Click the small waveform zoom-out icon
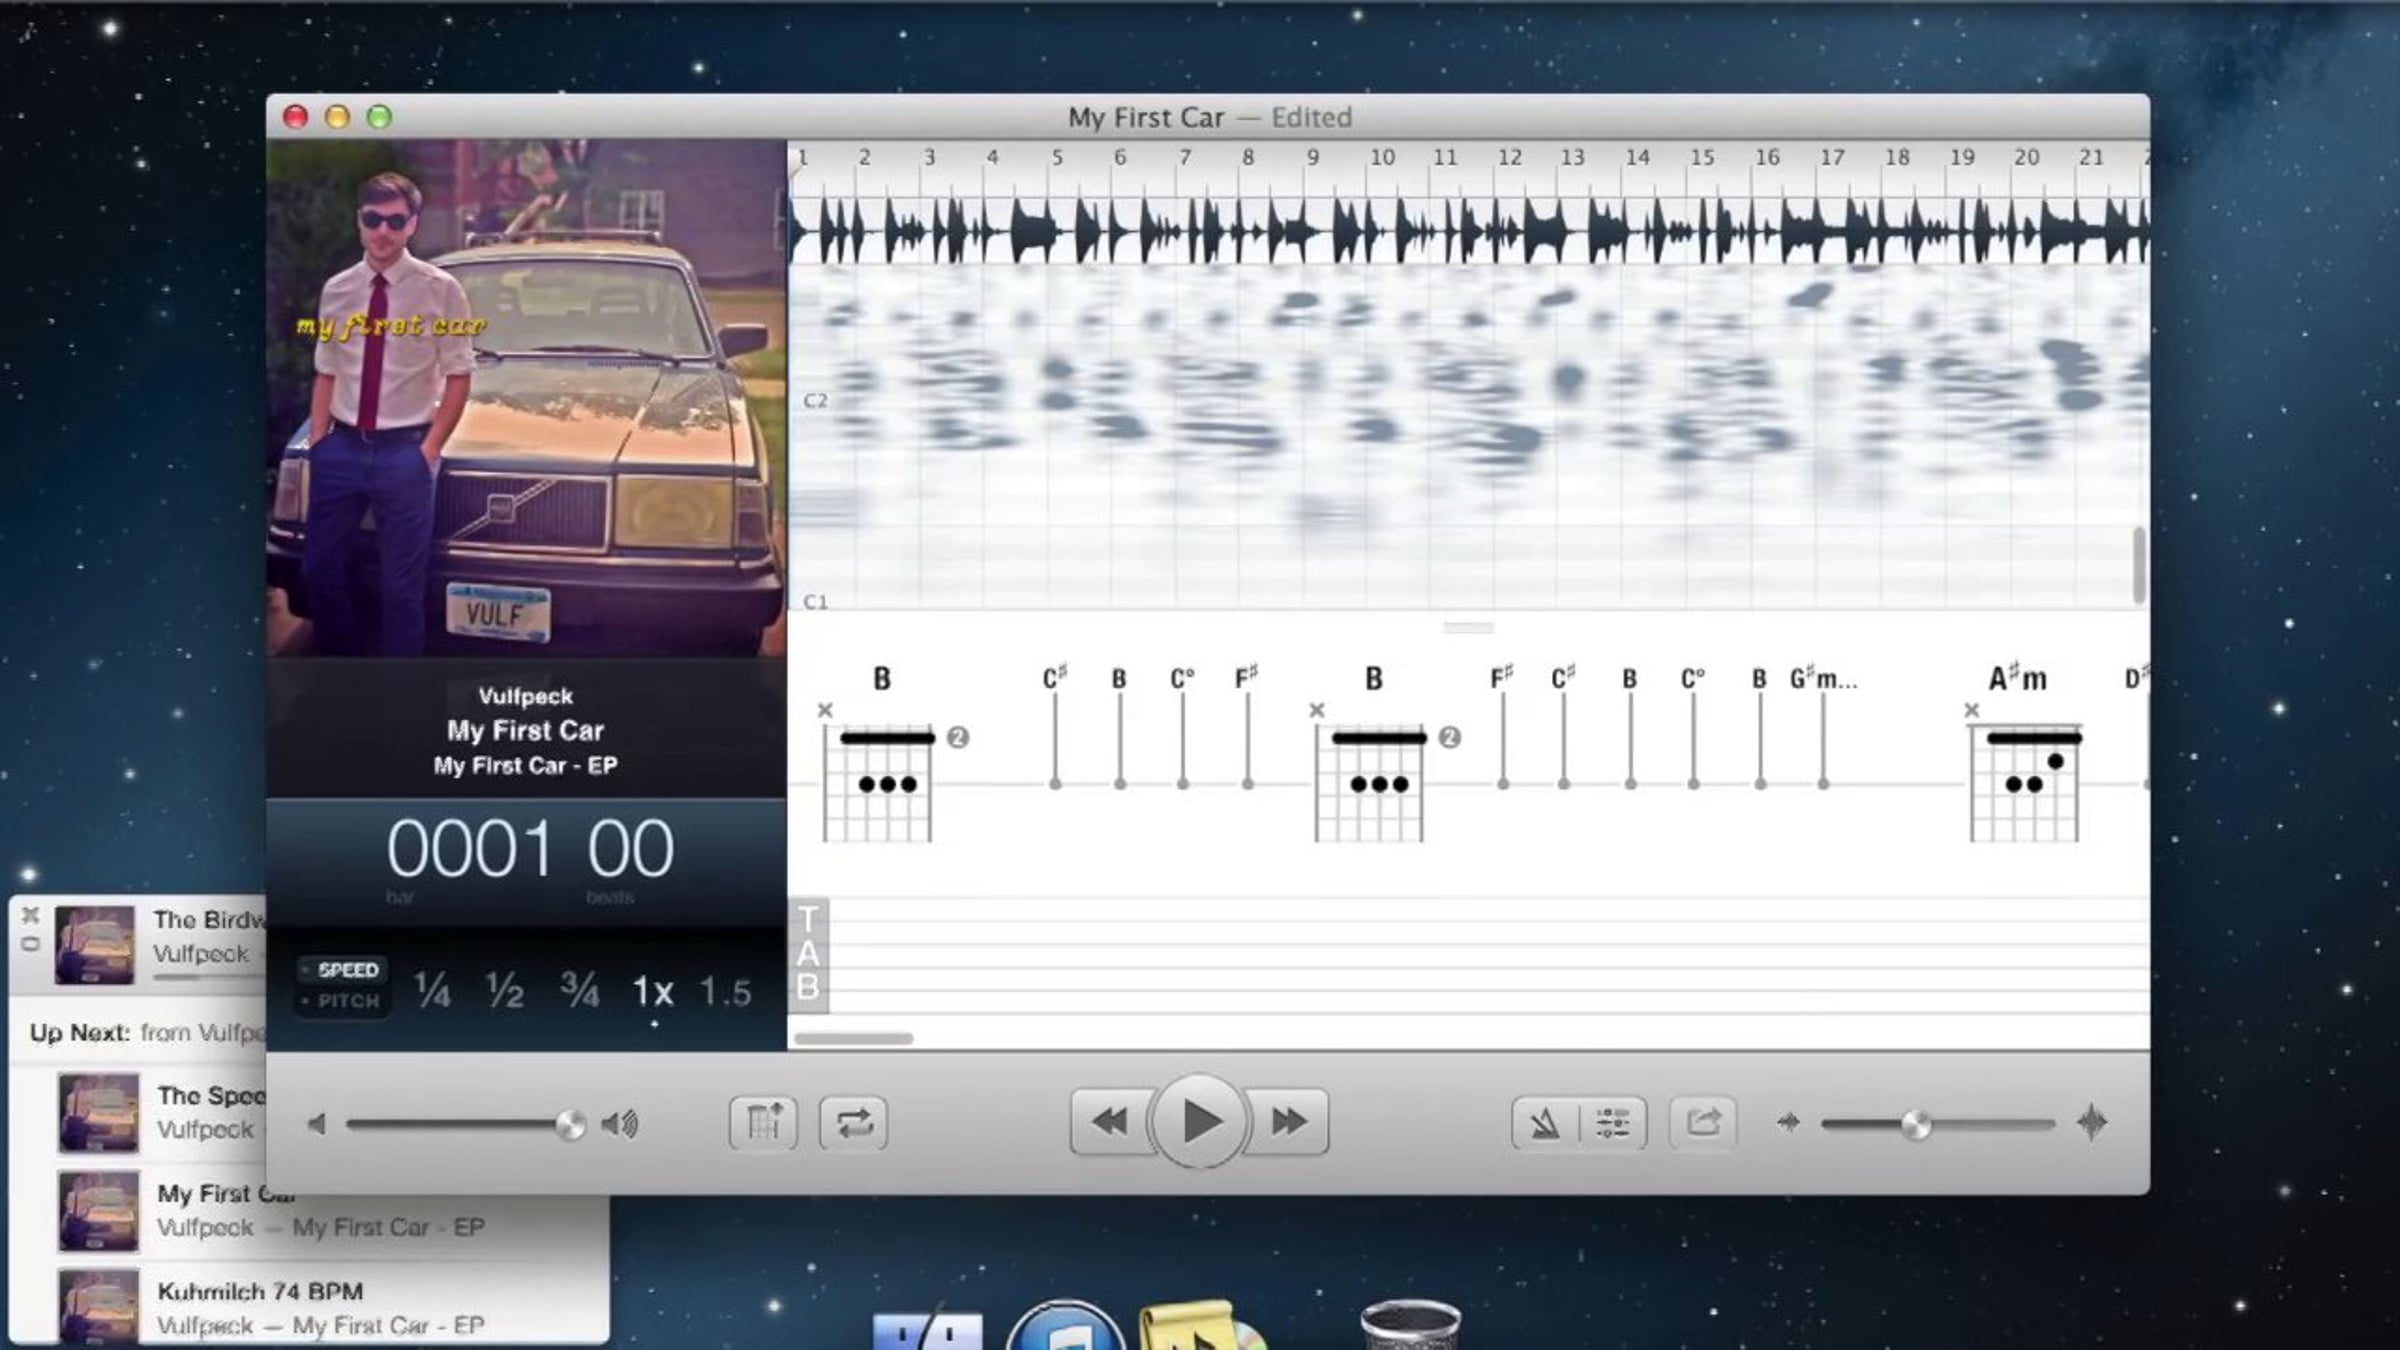The width and height of the screenshot is (2400, 1350). pyautogui.click(x=1788, y=1123)
